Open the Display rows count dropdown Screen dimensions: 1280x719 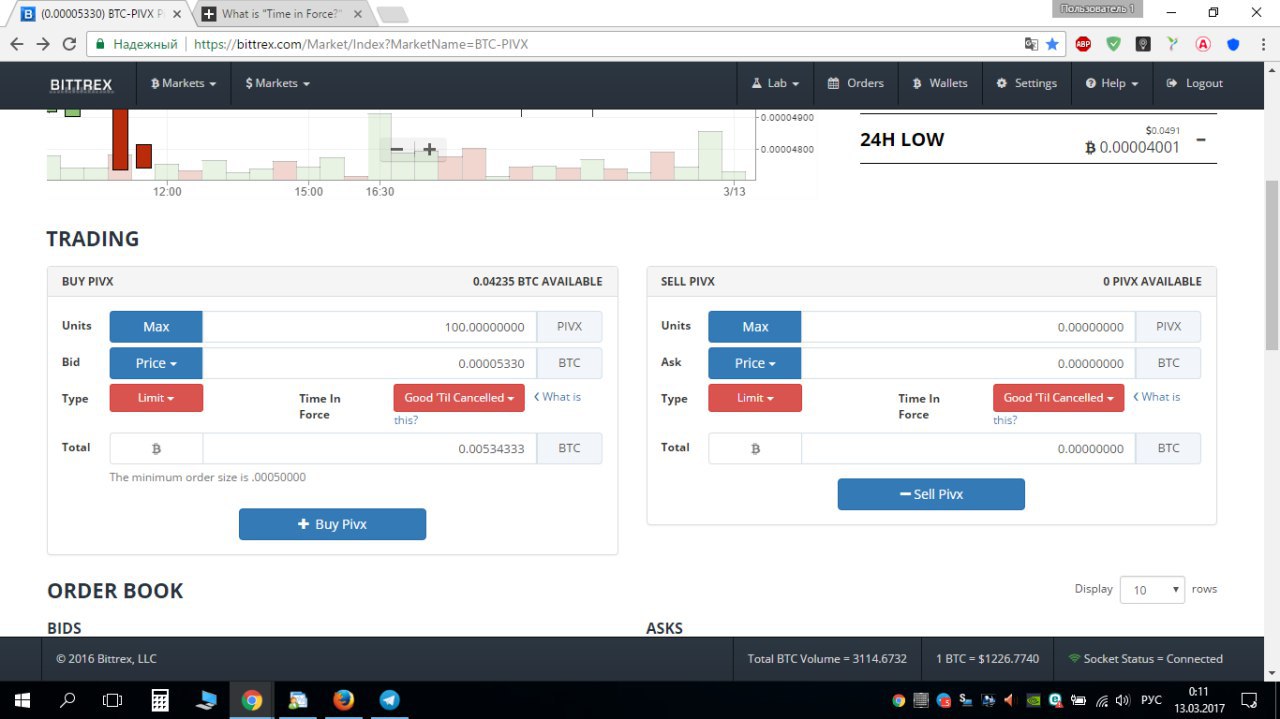[1152, 590]
